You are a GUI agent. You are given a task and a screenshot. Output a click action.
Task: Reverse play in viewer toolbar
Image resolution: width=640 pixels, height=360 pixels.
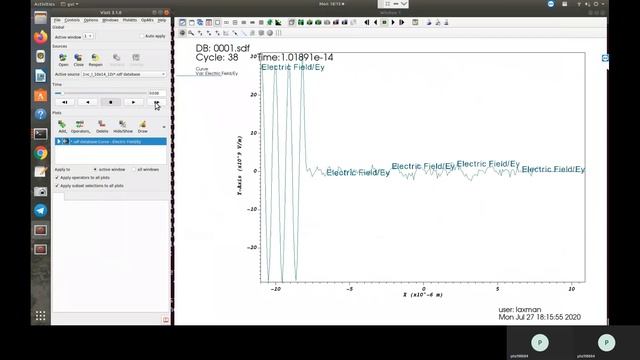pos(376,22)
